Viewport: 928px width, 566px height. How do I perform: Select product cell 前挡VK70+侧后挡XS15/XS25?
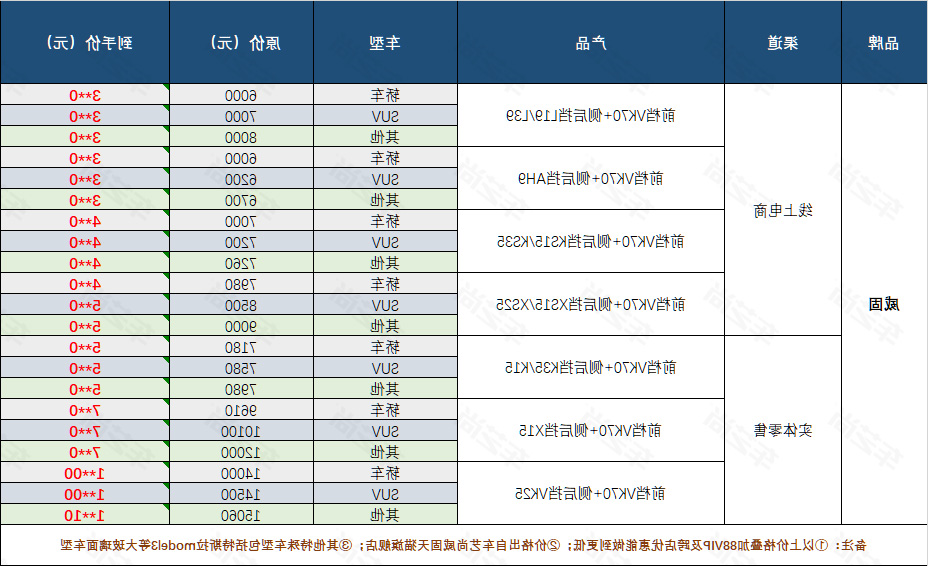[x=591, y=304]
